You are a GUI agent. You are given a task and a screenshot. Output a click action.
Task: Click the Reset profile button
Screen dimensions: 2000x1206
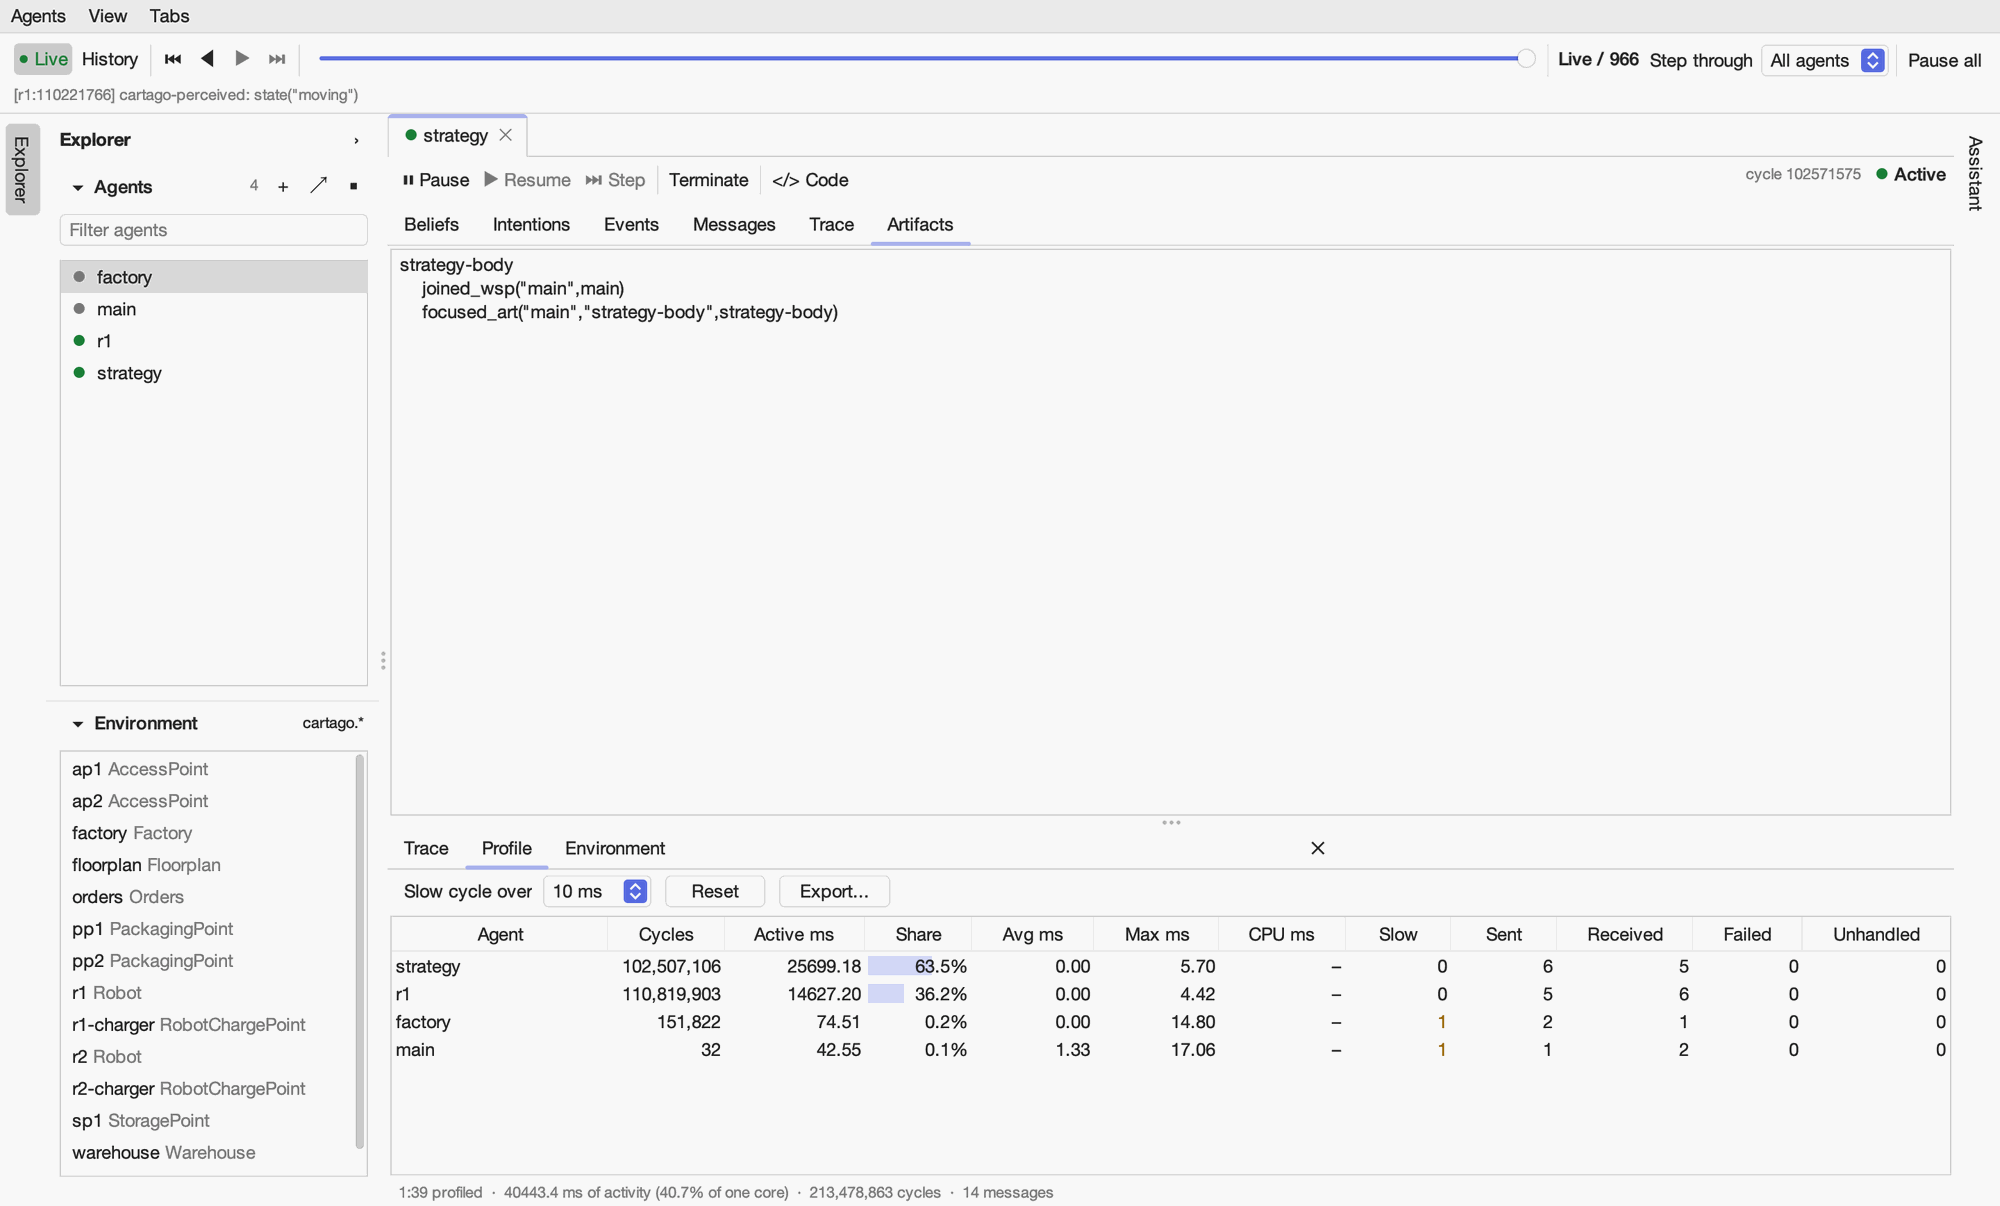point(715,891)
